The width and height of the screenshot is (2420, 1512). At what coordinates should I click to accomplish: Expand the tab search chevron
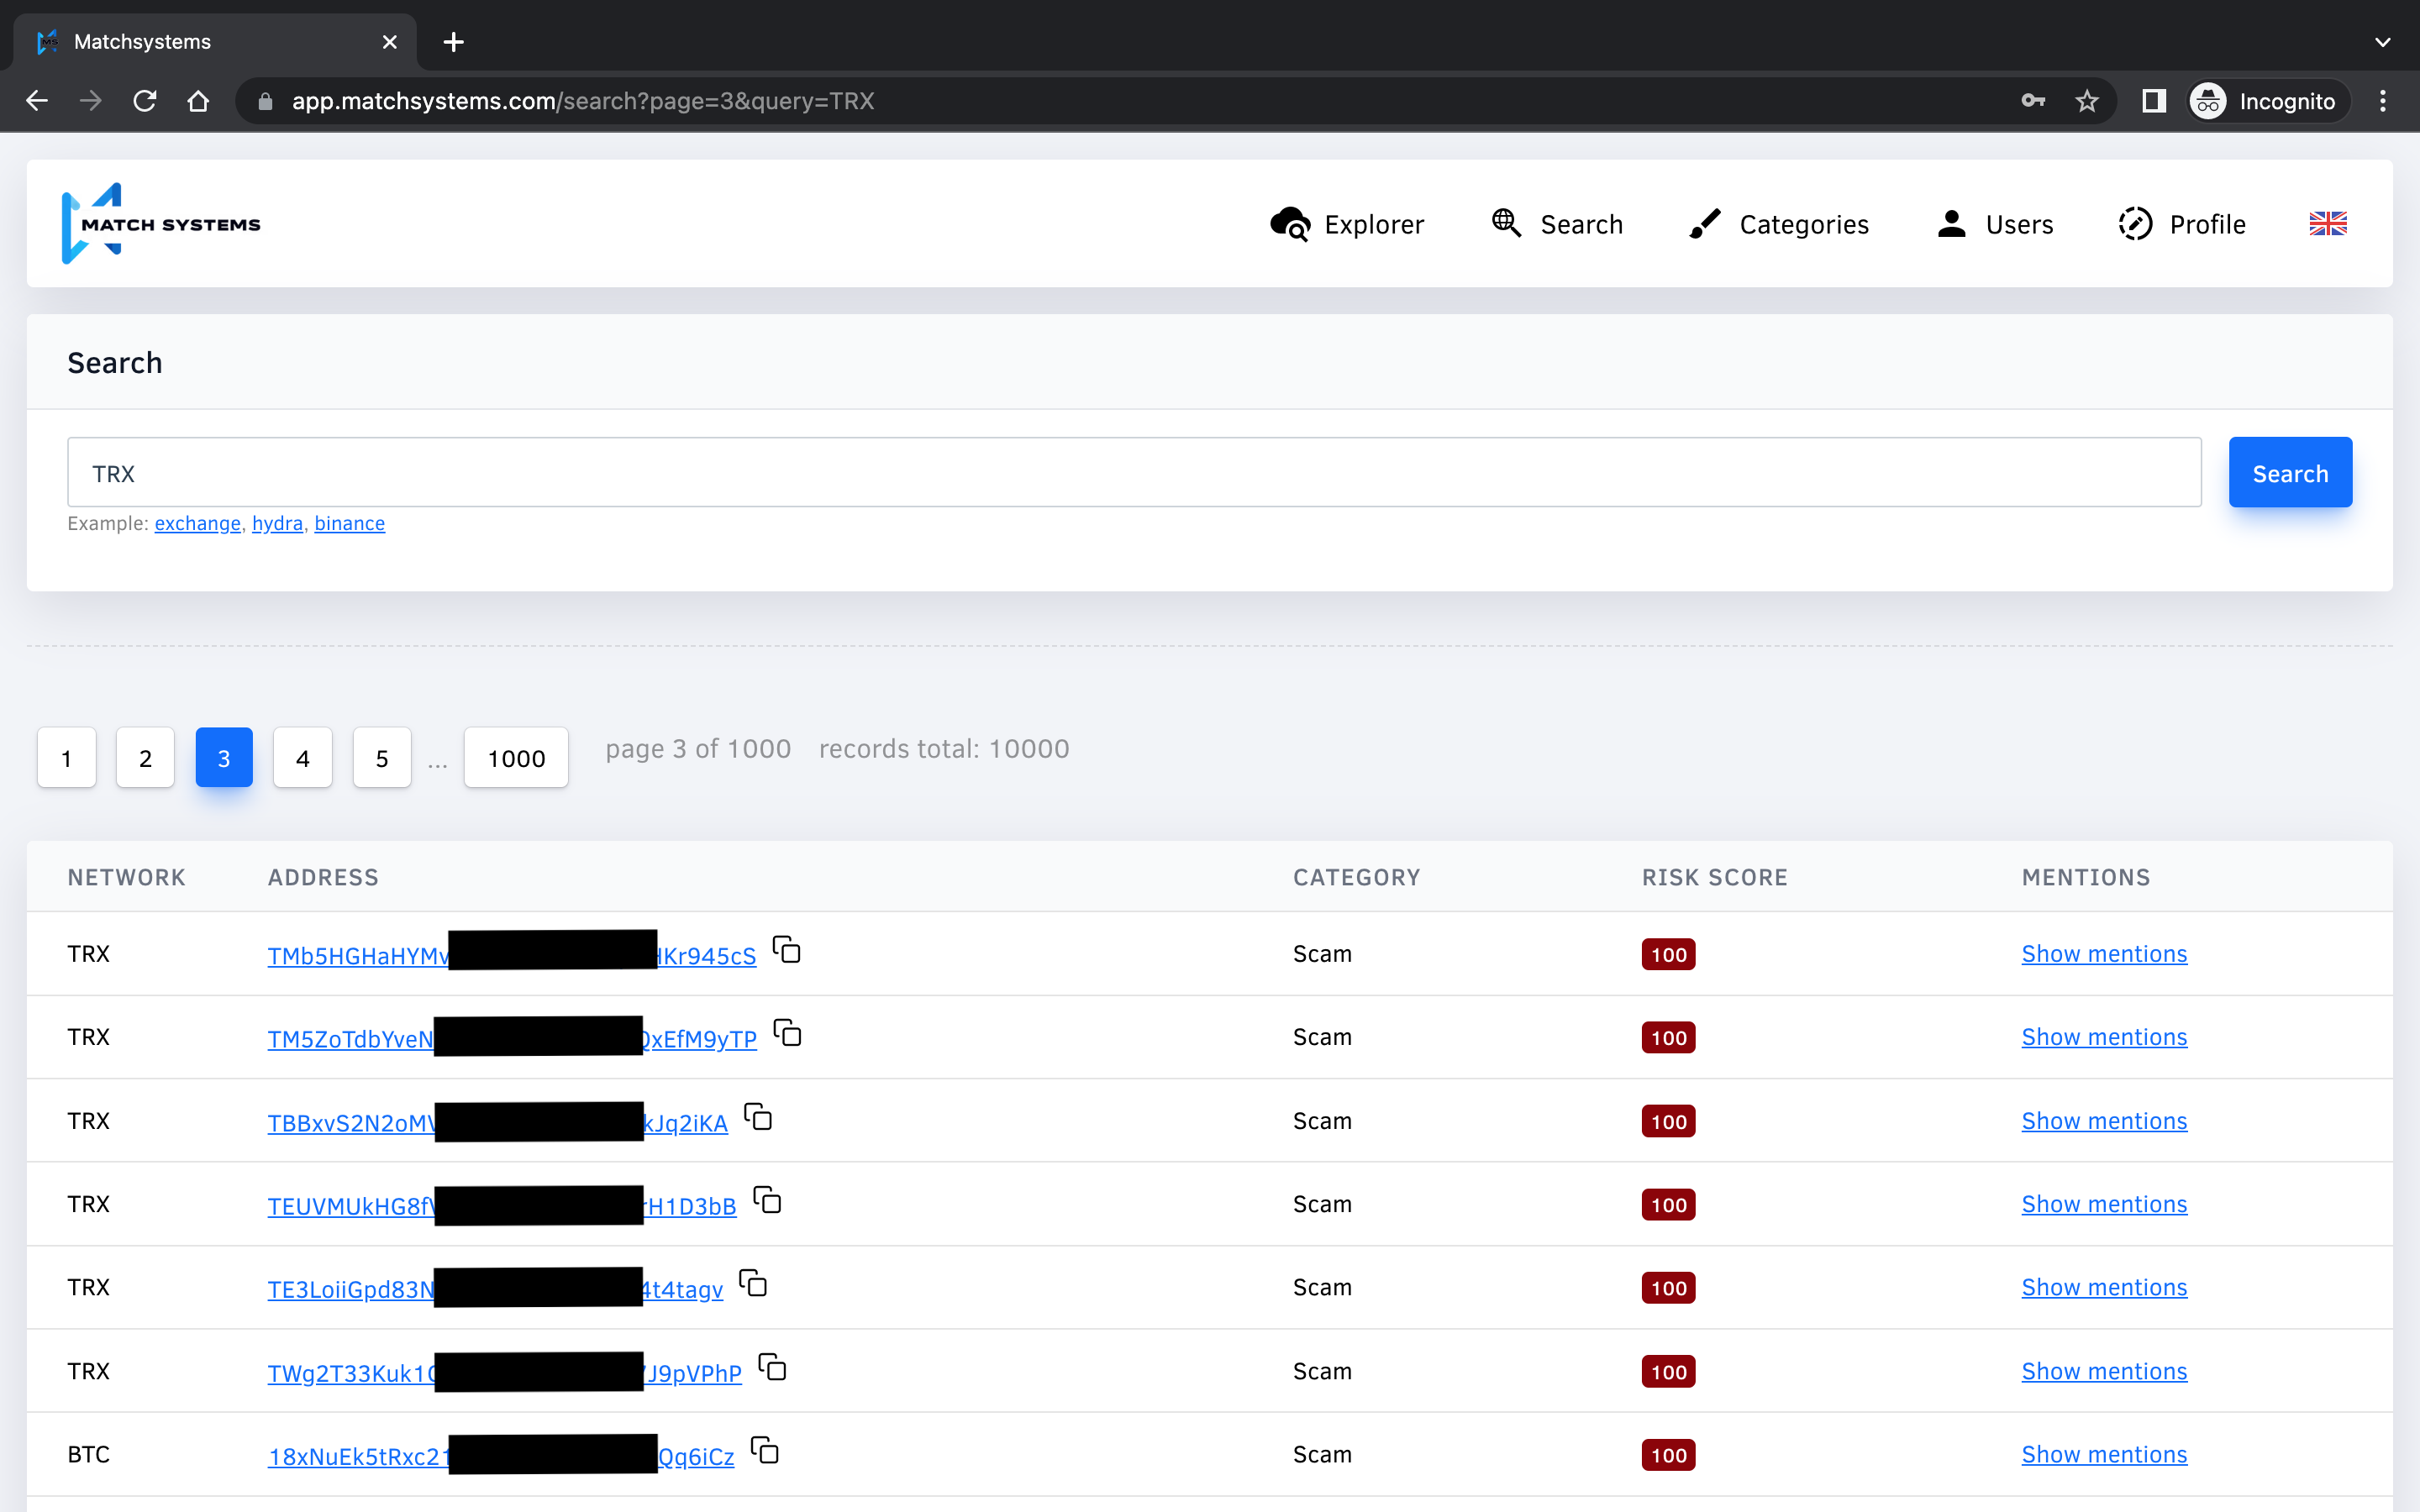tap(2382, 42)
